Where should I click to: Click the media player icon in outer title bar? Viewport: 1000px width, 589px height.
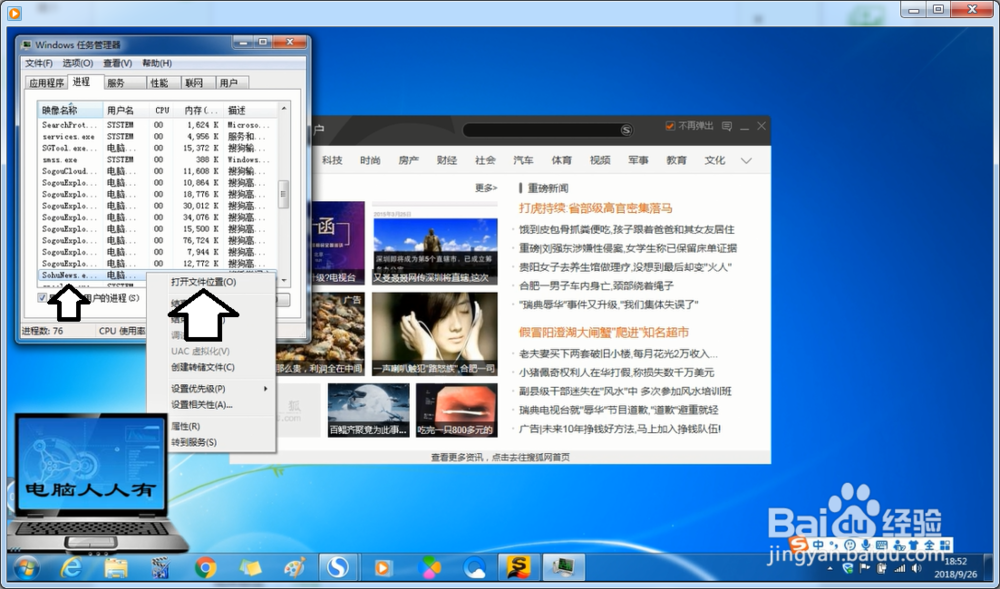[x=14, y=12]
